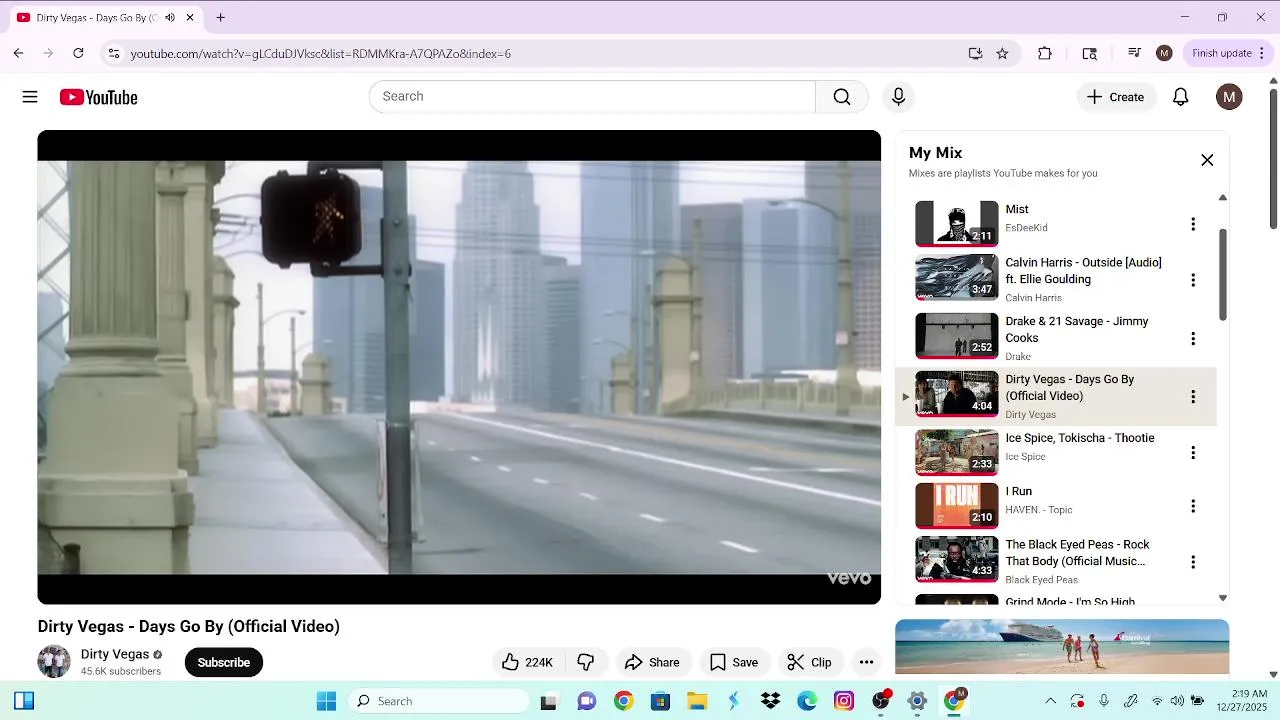This screenshot has width=1280, height=720.
Task: Select Black Eyed Peas Rock That Body title
Action: (1077, 553)
